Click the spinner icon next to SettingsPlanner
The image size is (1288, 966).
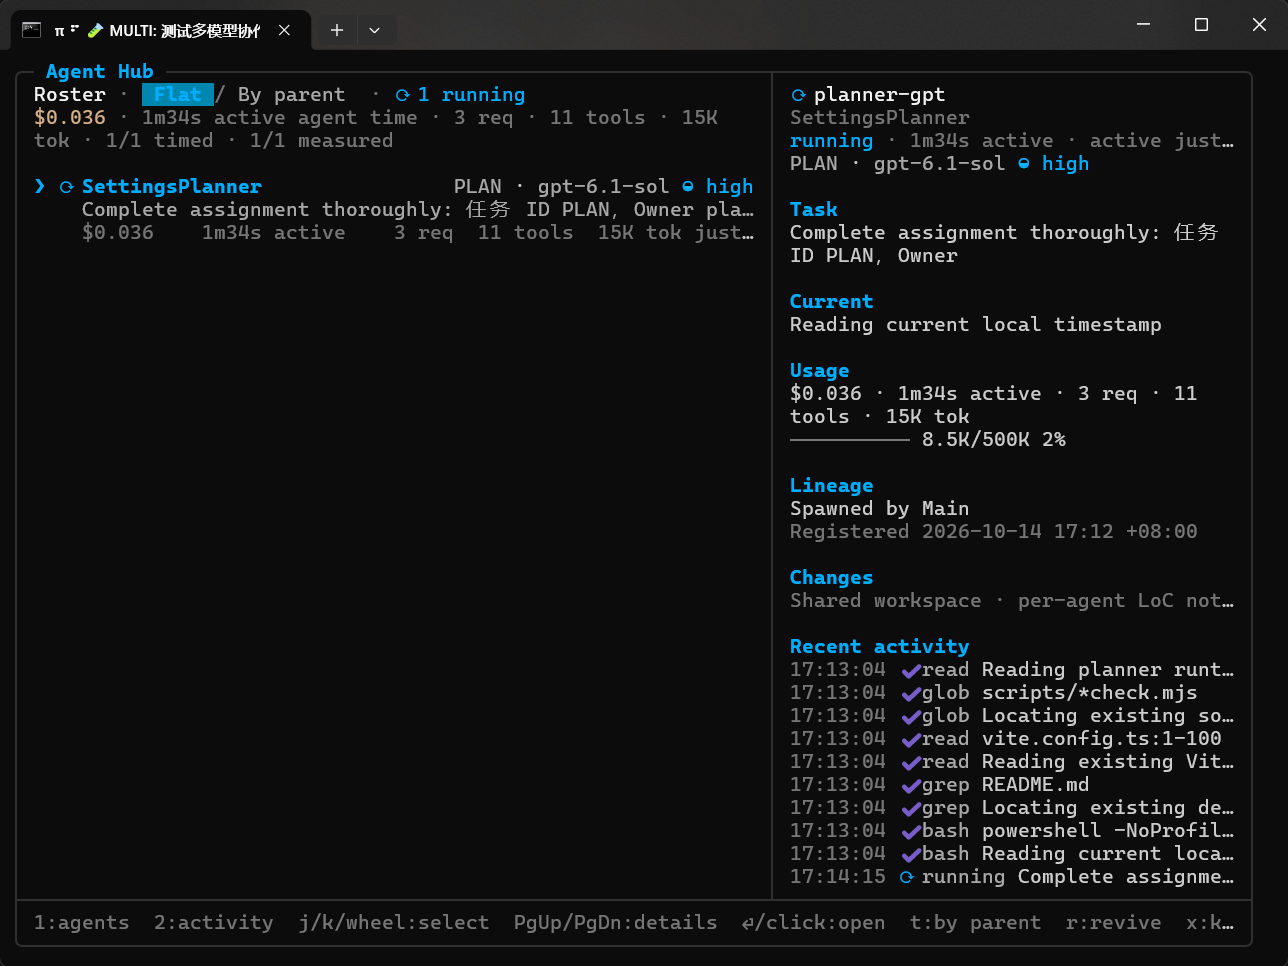click(66, 187)
